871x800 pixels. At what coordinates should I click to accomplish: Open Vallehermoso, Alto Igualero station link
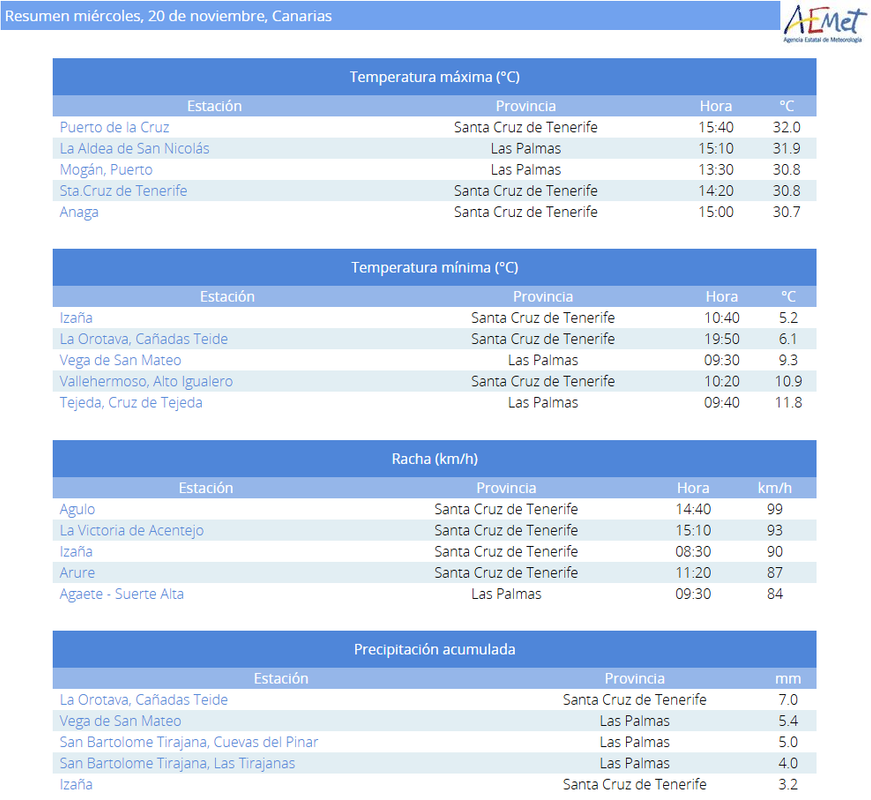tap(146, 381)
